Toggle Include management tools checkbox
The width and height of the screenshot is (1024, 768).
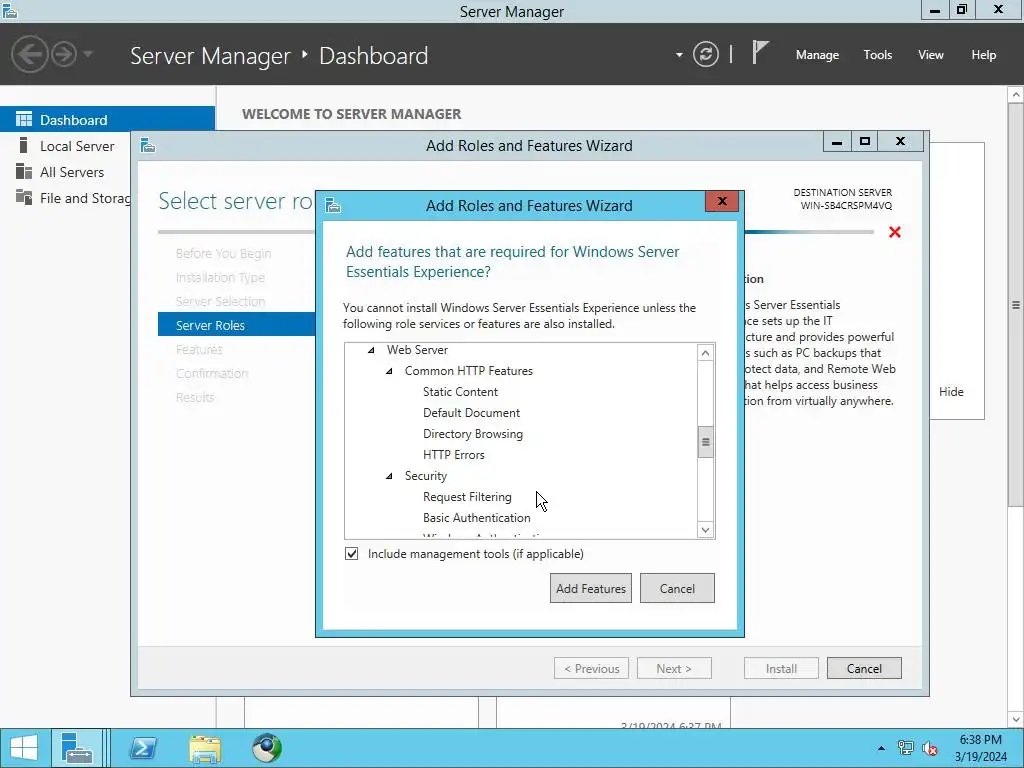(351, 554)
